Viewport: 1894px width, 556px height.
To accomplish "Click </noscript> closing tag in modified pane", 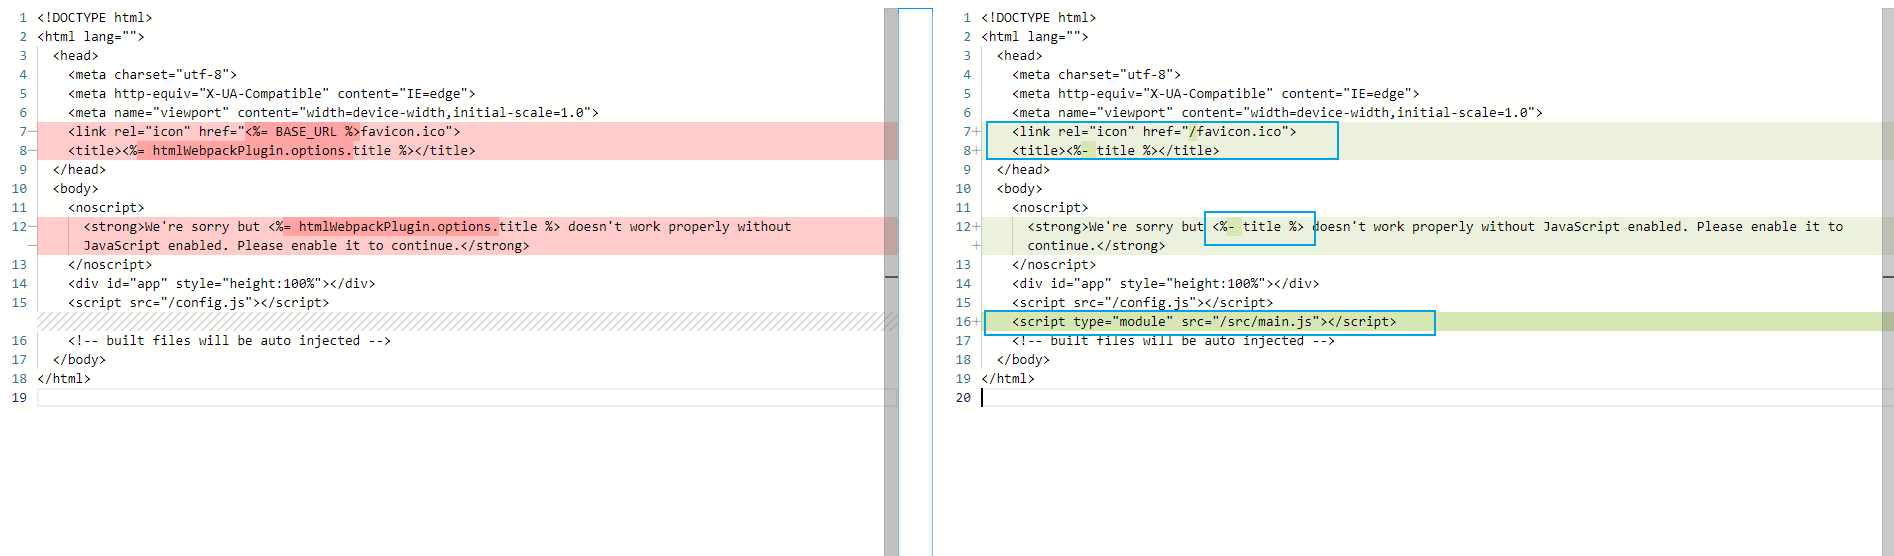I will (1054, 265).
